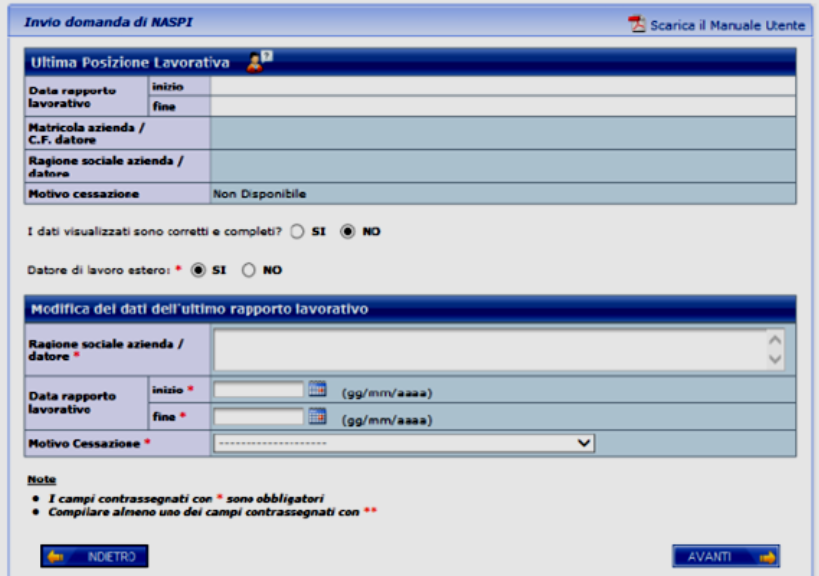Choose SI for 'Datore di lavoro estero'
This screenshot has width=819, height=576.
pyautogui.click(x=198, y=270)
